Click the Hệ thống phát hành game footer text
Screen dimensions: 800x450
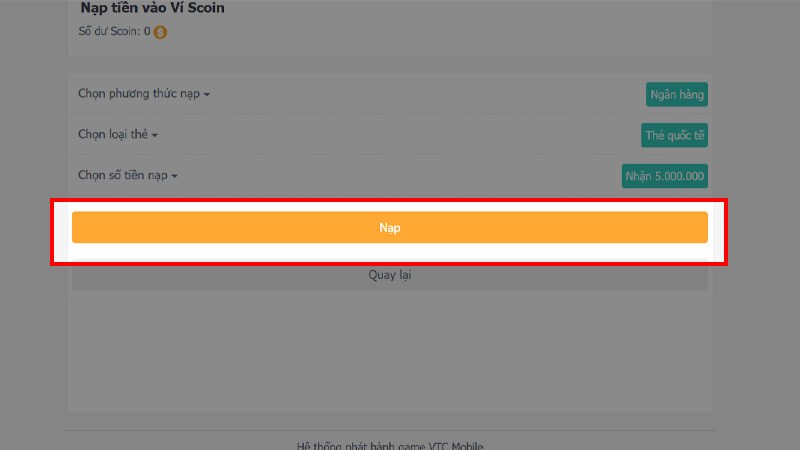pos(390,445)
